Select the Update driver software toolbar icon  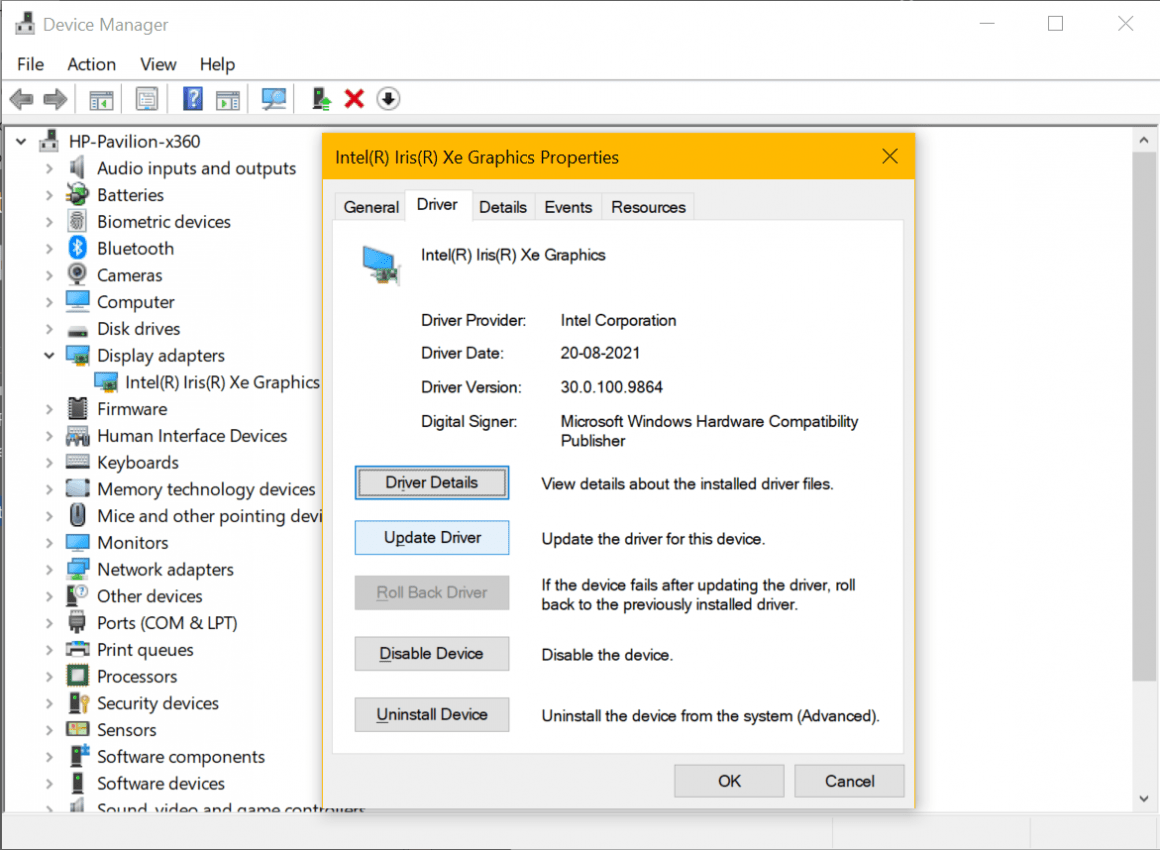point(320,98)
